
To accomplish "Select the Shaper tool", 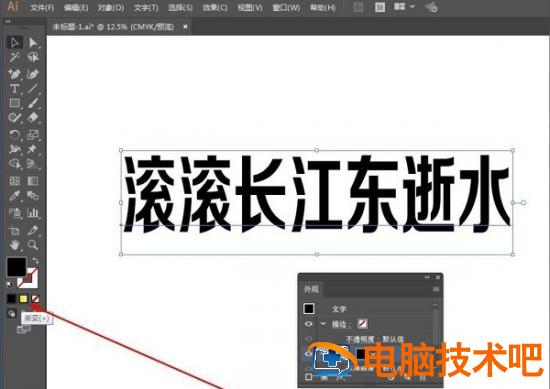I will 14,118.
